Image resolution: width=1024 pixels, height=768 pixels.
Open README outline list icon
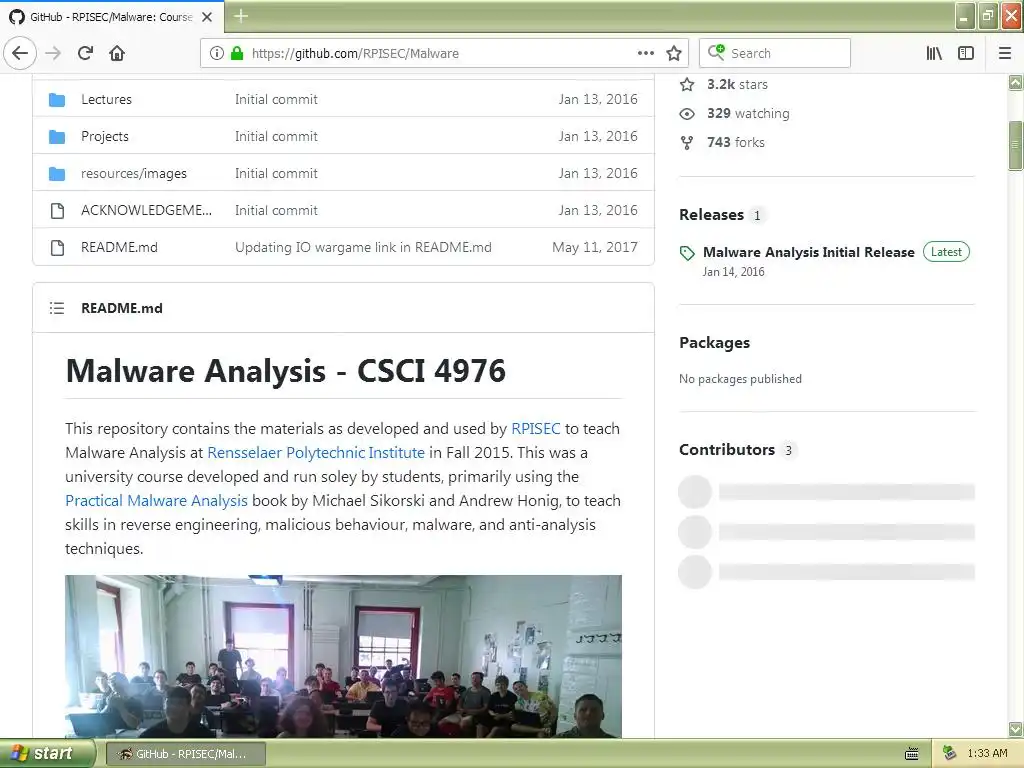[57, 308]
